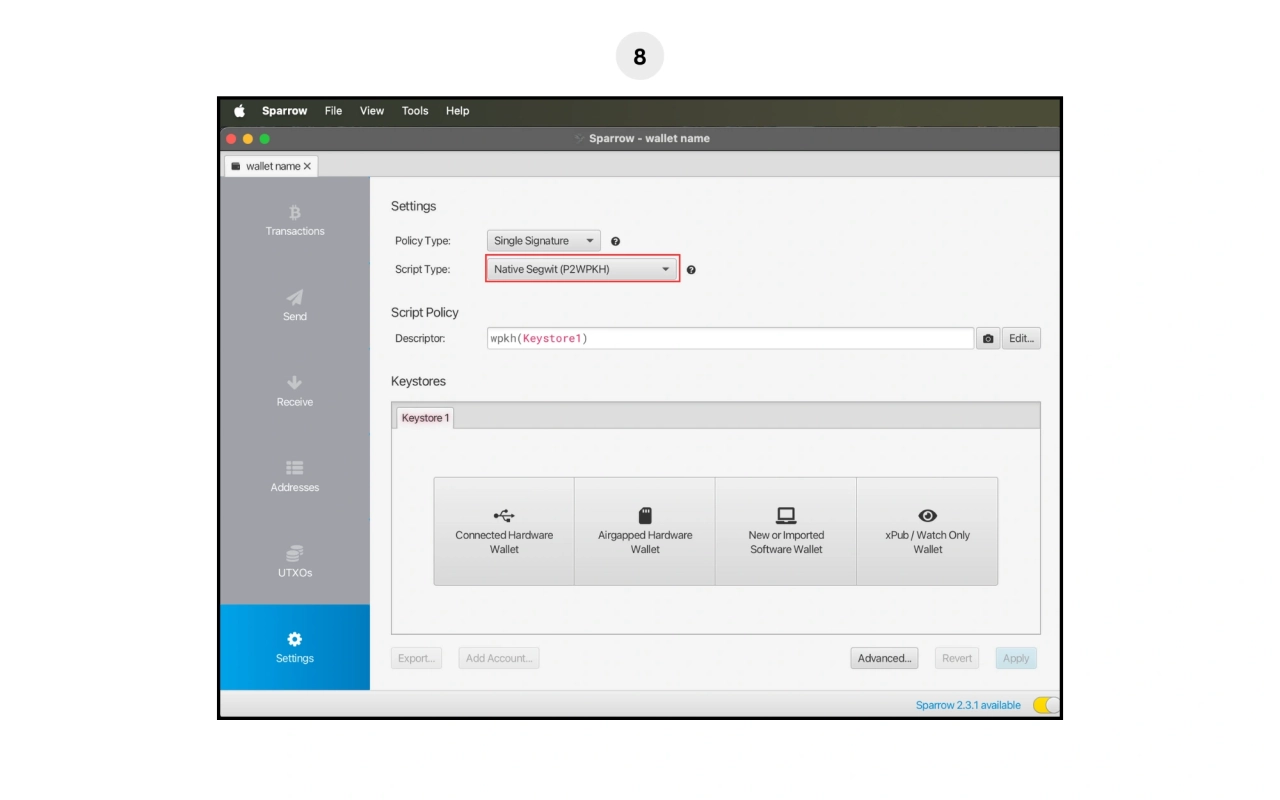Click the Apple menu icon
Screen dimensions: 1280x800
click(239, 111)
